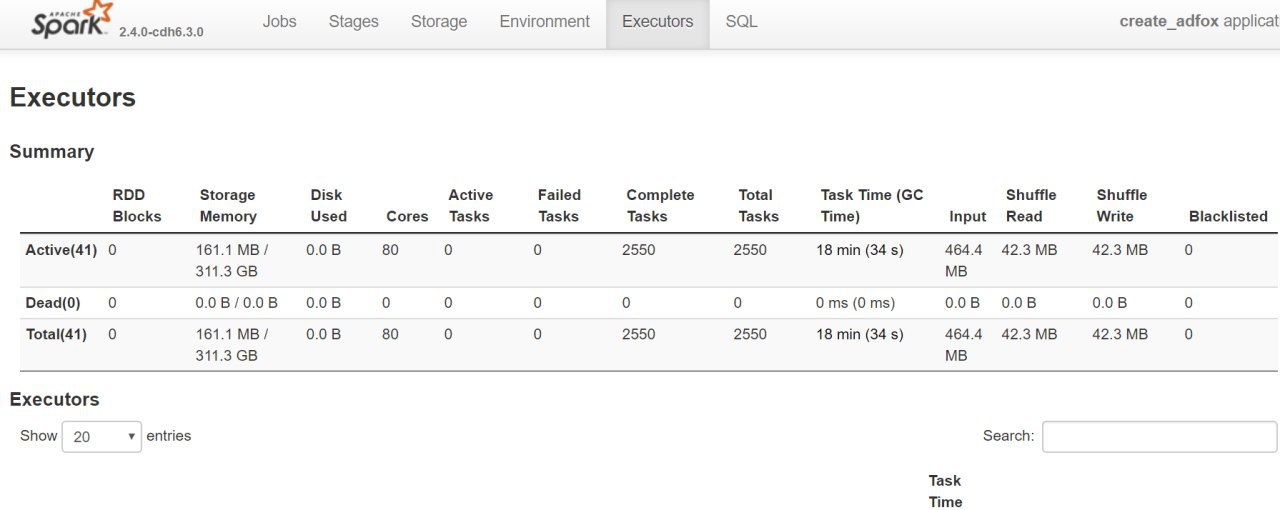Click the Search input field
1280x510 pixels.
tap(1159, 436)
